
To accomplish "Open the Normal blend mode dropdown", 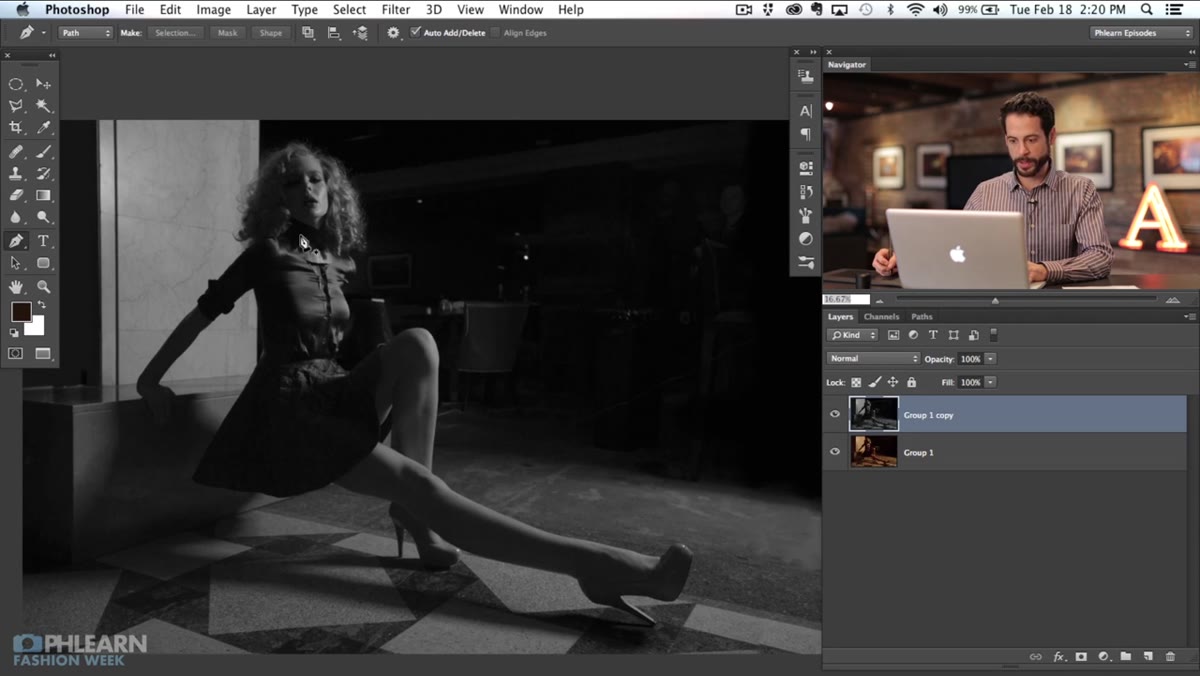I will tap(873, 358).
